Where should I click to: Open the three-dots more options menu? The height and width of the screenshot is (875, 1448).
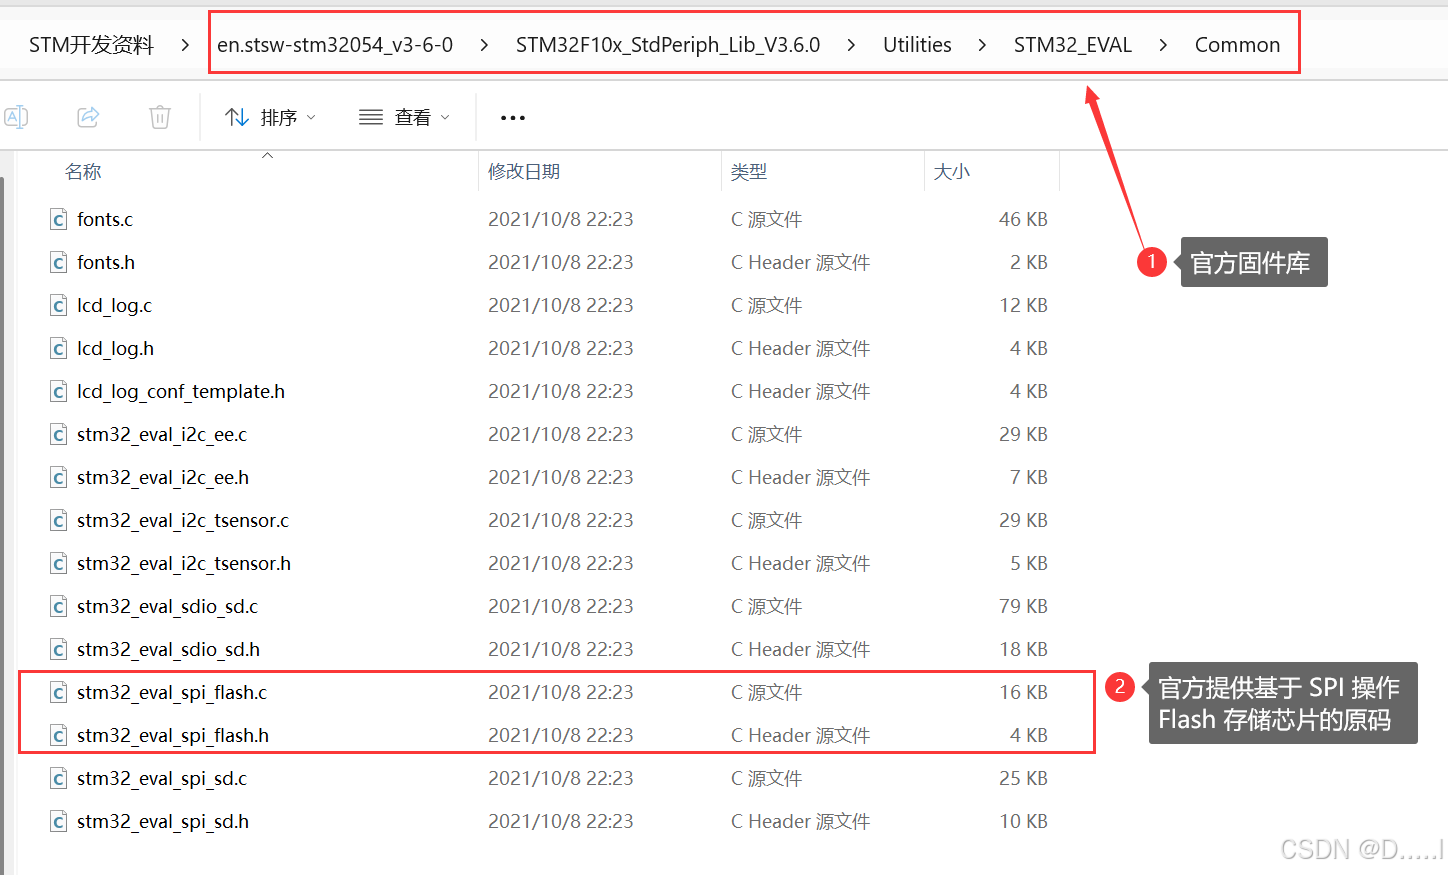pyautogui.click(x=513, y=118)
